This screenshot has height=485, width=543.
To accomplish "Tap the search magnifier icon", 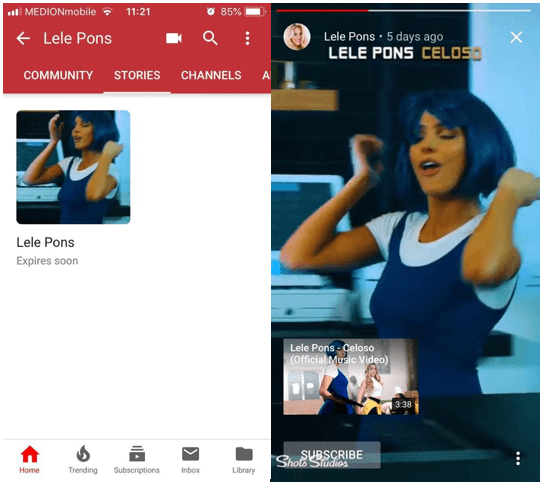I will click(x=210, y=38).
